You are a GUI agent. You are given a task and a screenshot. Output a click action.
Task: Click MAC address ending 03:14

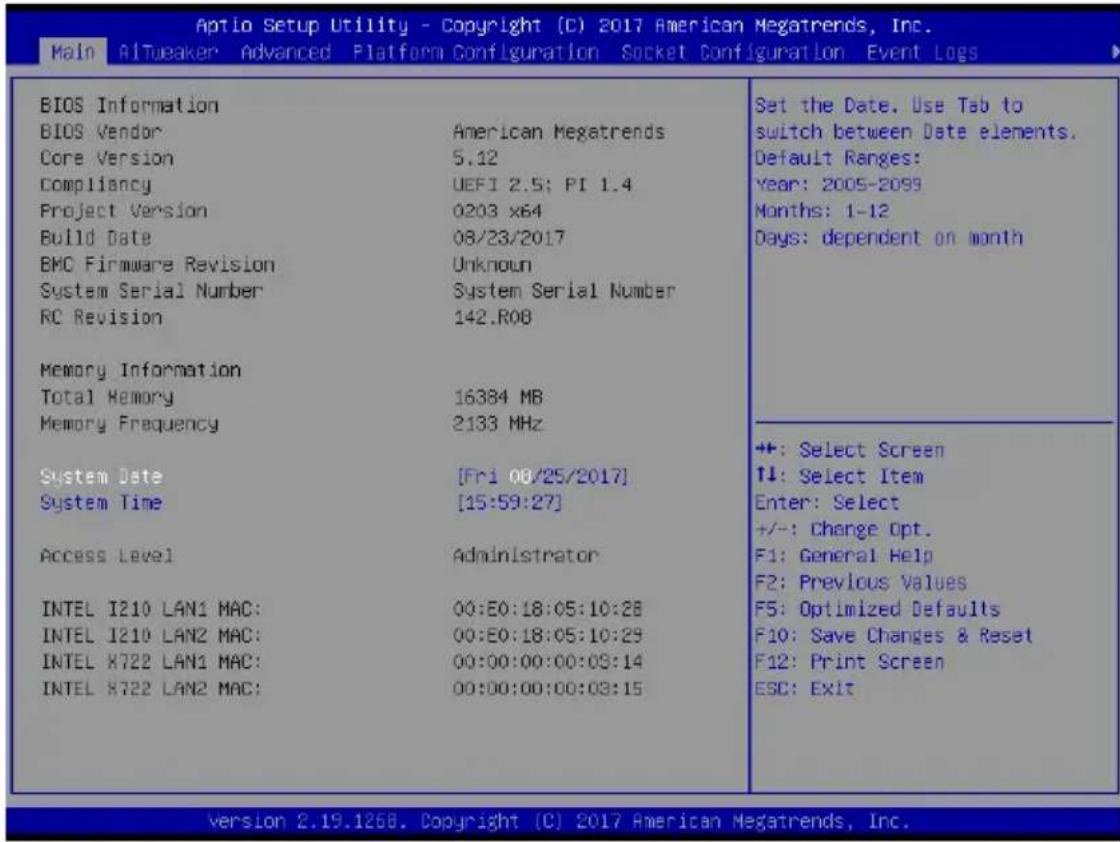pyautogui.click(x=548, y=662)
